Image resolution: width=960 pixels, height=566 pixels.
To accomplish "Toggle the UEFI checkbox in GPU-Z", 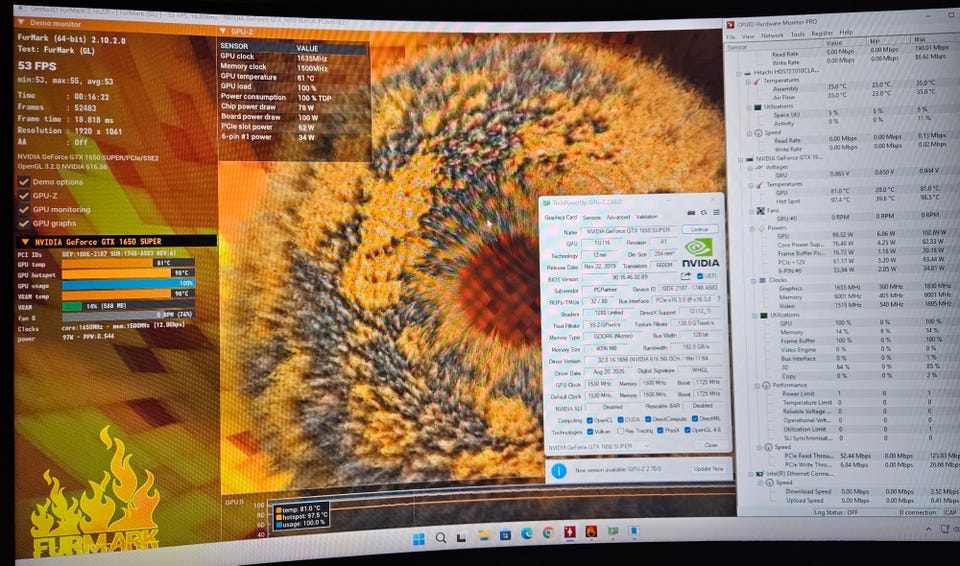I will [700, 276].
